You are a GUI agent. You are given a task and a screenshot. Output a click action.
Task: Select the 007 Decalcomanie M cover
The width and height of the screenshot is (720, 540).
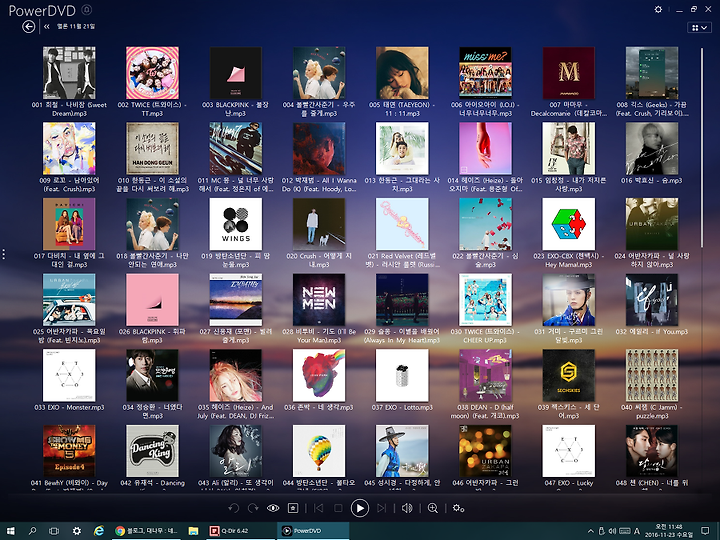[x=568, y=73]
